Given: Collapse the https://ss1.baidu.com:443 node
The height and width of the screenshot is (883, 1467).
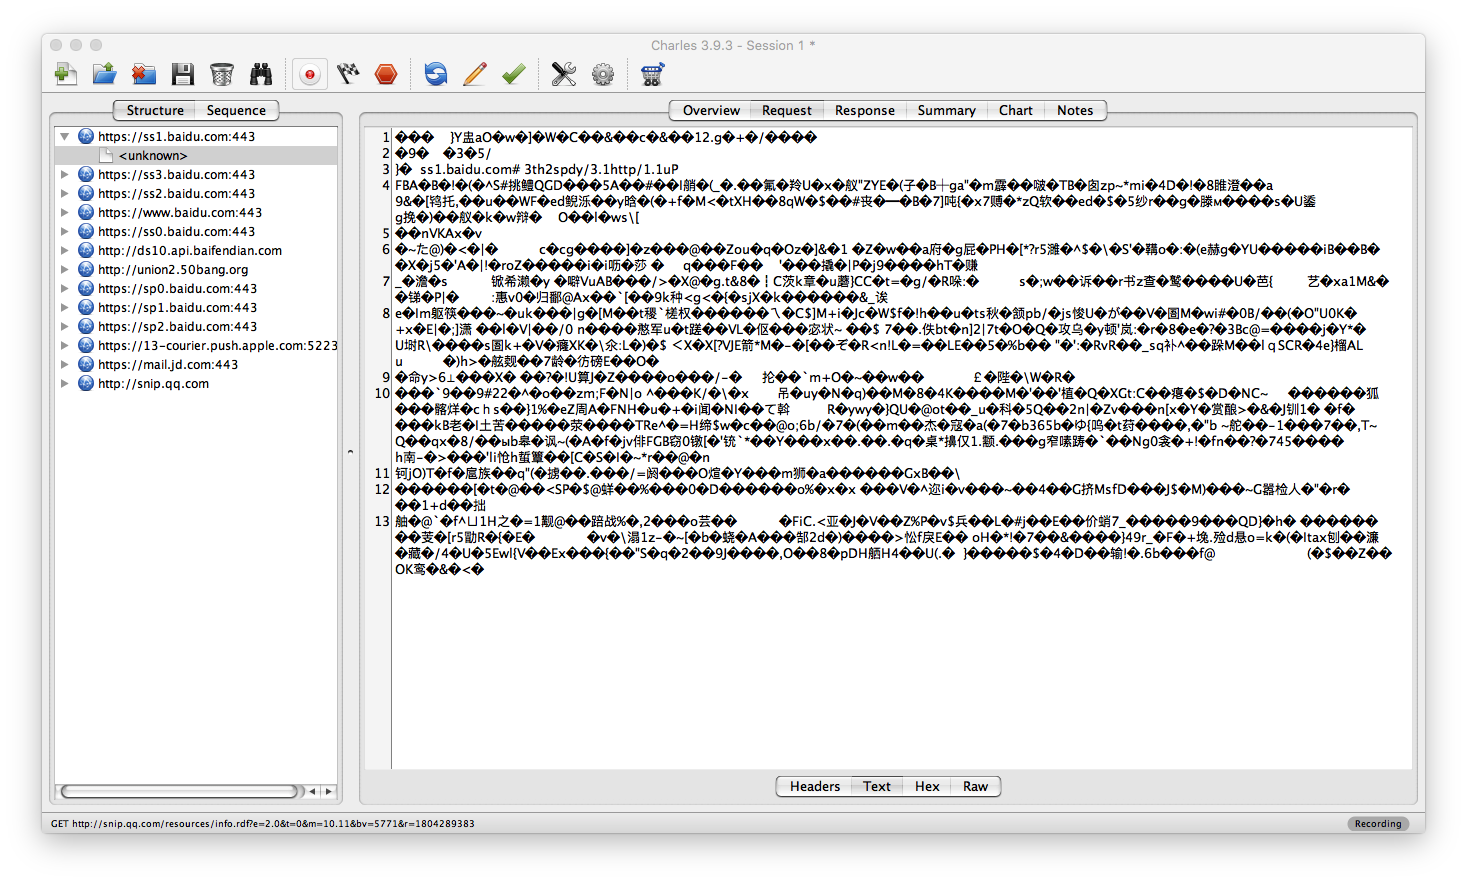Looking at the screenshot, I should [x=65, y=136].
